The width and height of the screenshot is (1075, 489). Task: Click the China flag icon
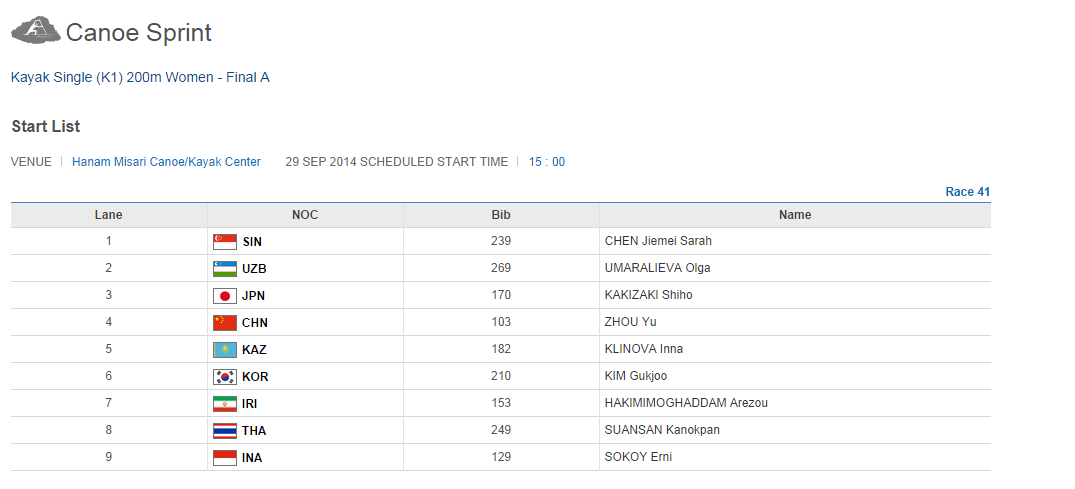[224, 323]
